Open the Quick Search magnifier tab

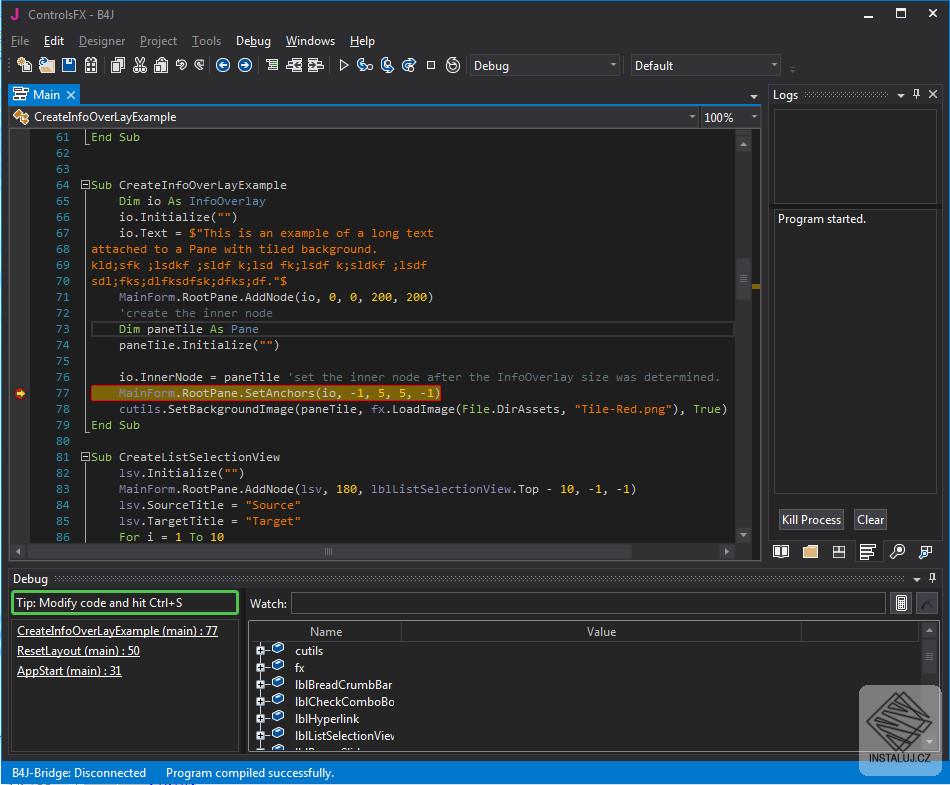tap(897, 552)
